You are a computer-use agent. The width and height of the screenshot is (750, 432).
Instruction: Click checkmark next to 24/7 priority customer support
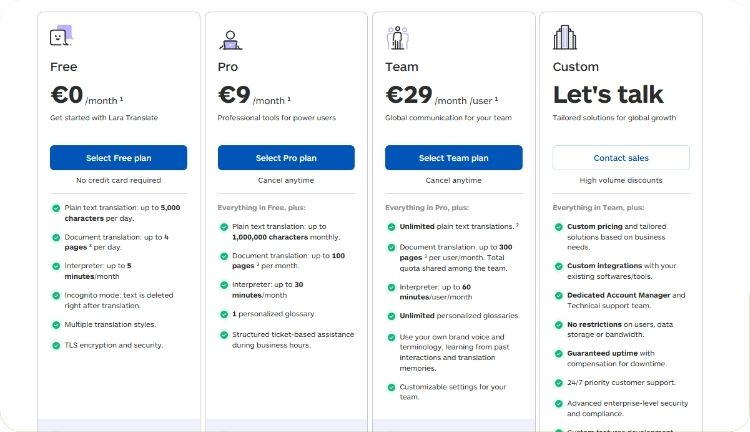click(559, 383)
